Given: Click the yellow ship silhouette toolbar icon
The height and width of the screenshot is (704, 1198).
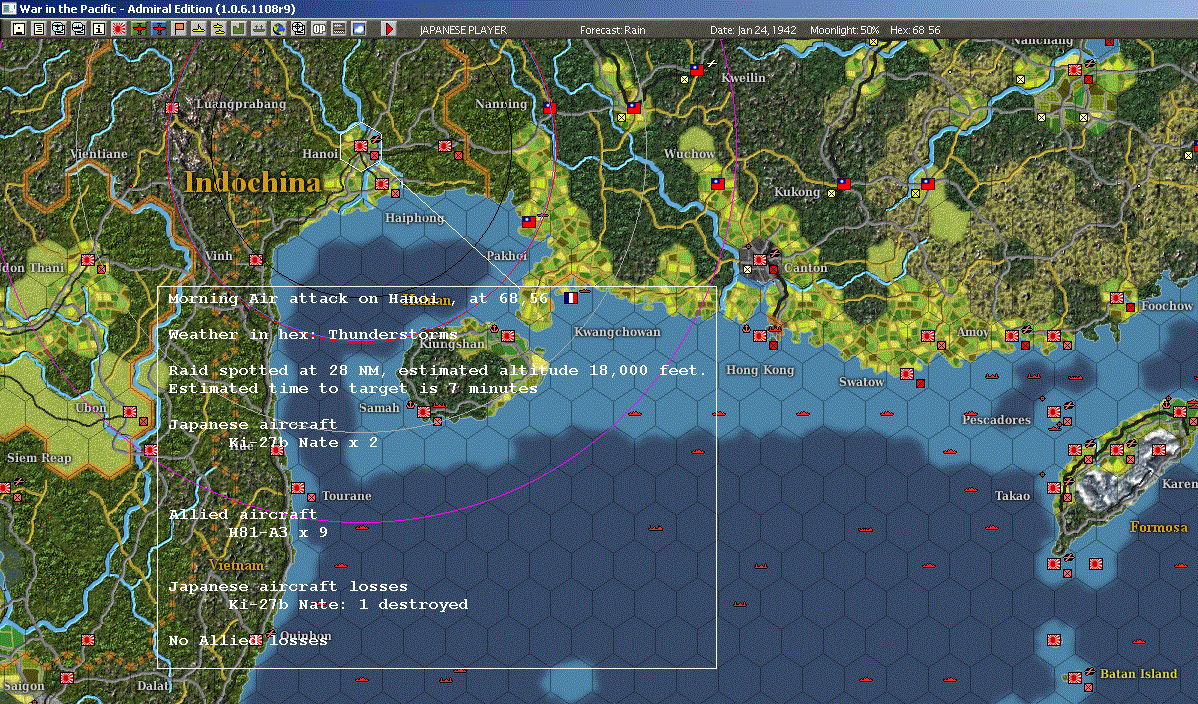Looking at the screenshot, I should click(x=199, y=29).
